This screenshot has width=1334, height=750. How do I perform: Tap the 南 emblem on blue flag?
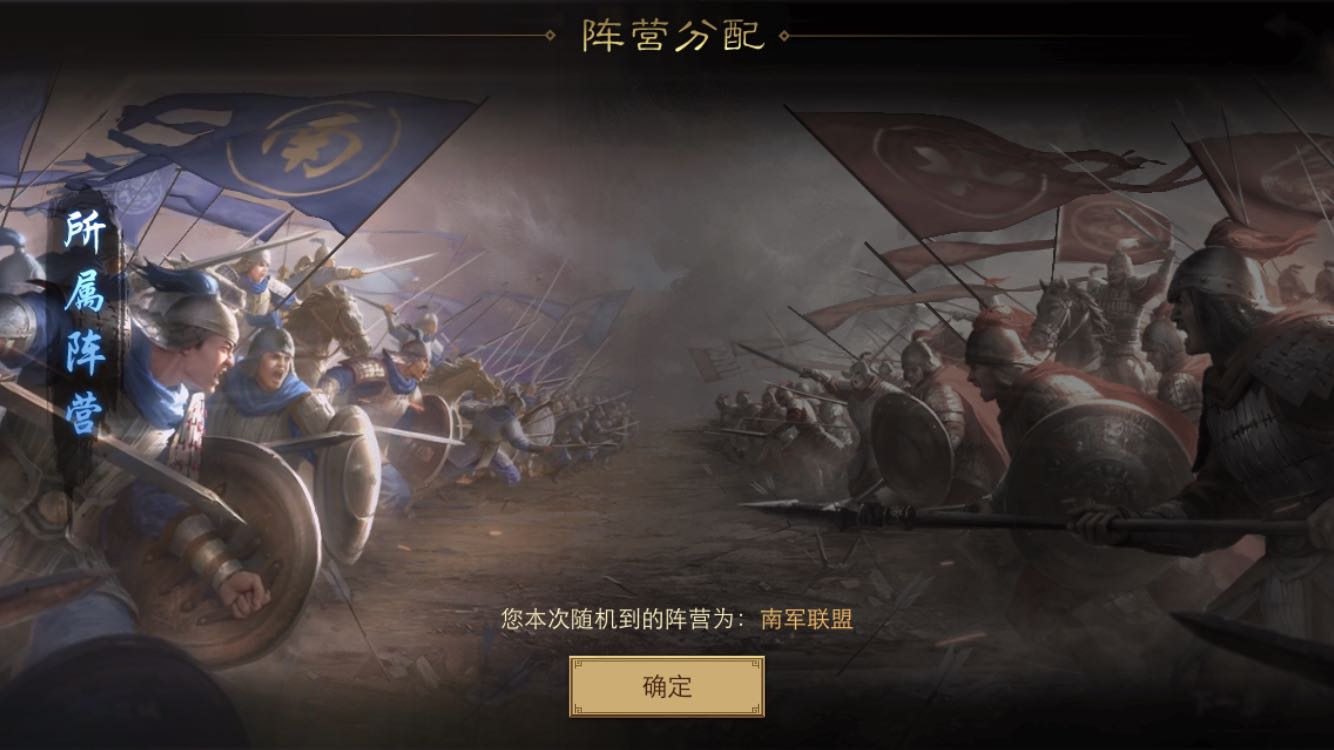tap(312, 146)
